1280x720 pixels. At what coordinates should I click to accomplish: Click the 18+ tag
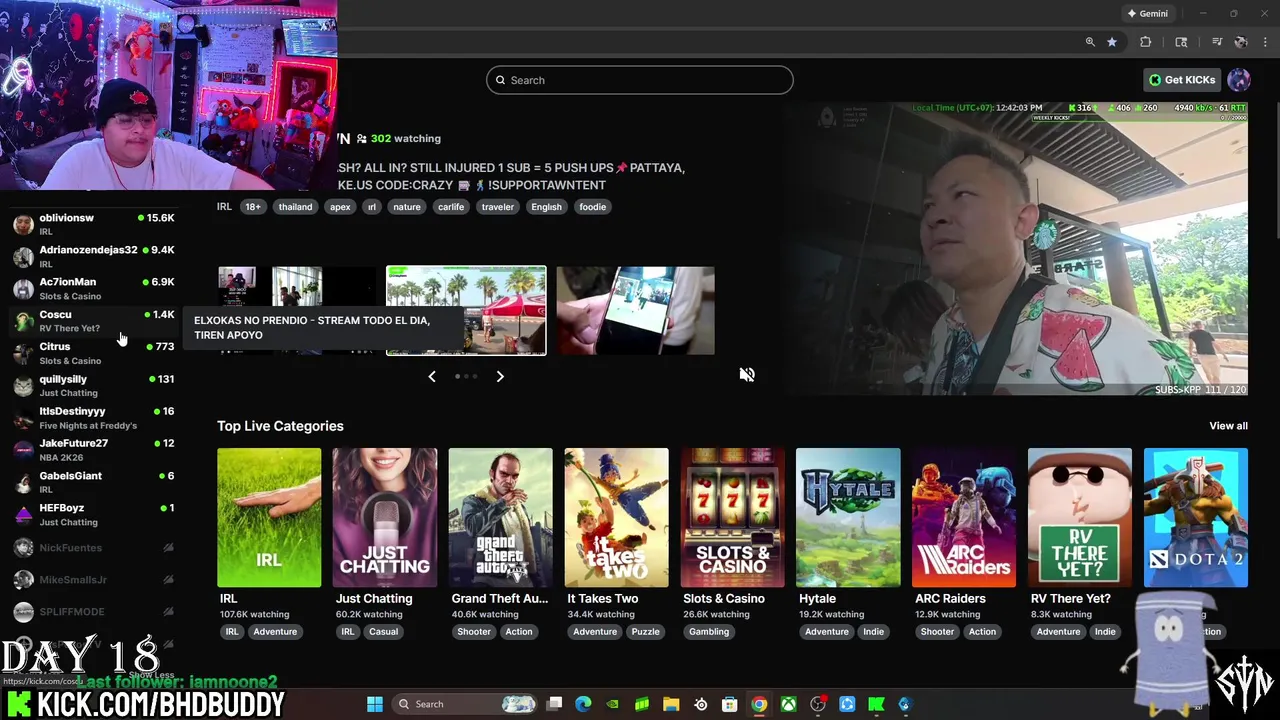coord(253,207)
